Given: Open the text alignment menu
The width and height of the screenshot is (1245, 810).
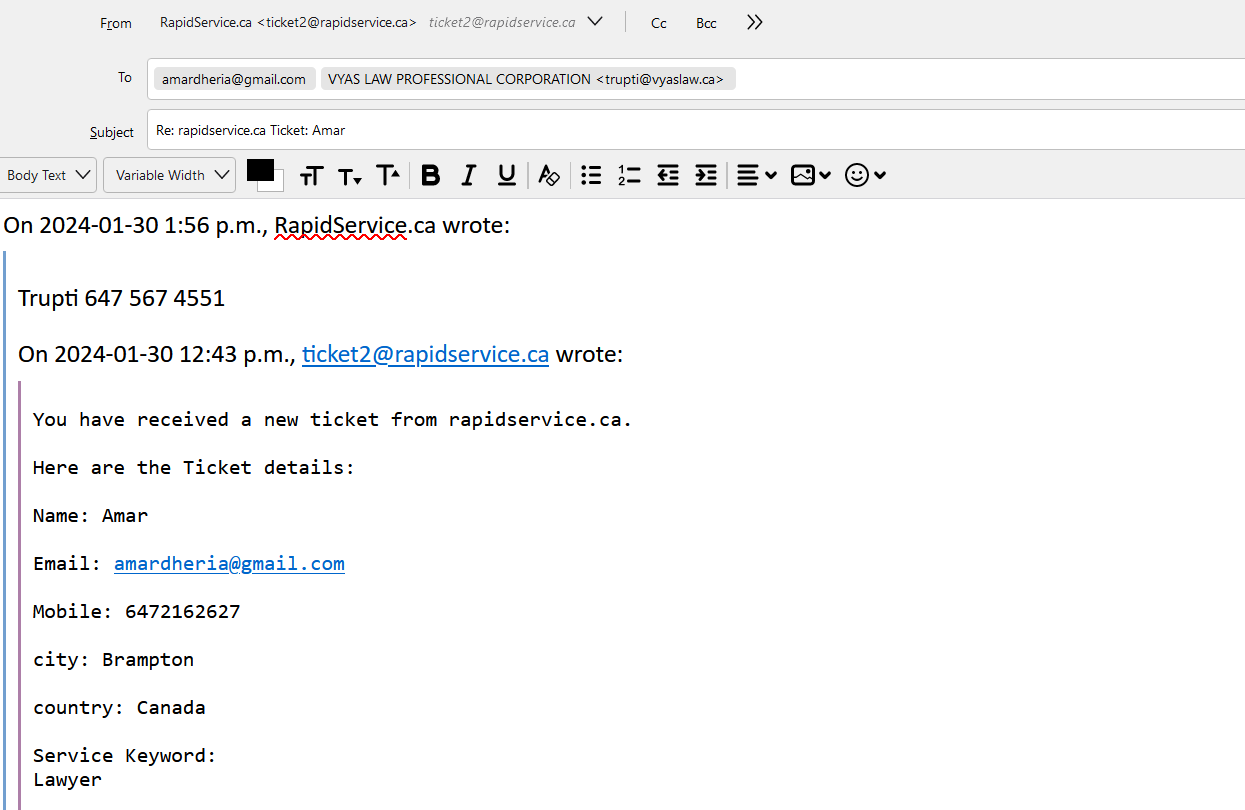Looking at the screenshot, I should (756, 175).
